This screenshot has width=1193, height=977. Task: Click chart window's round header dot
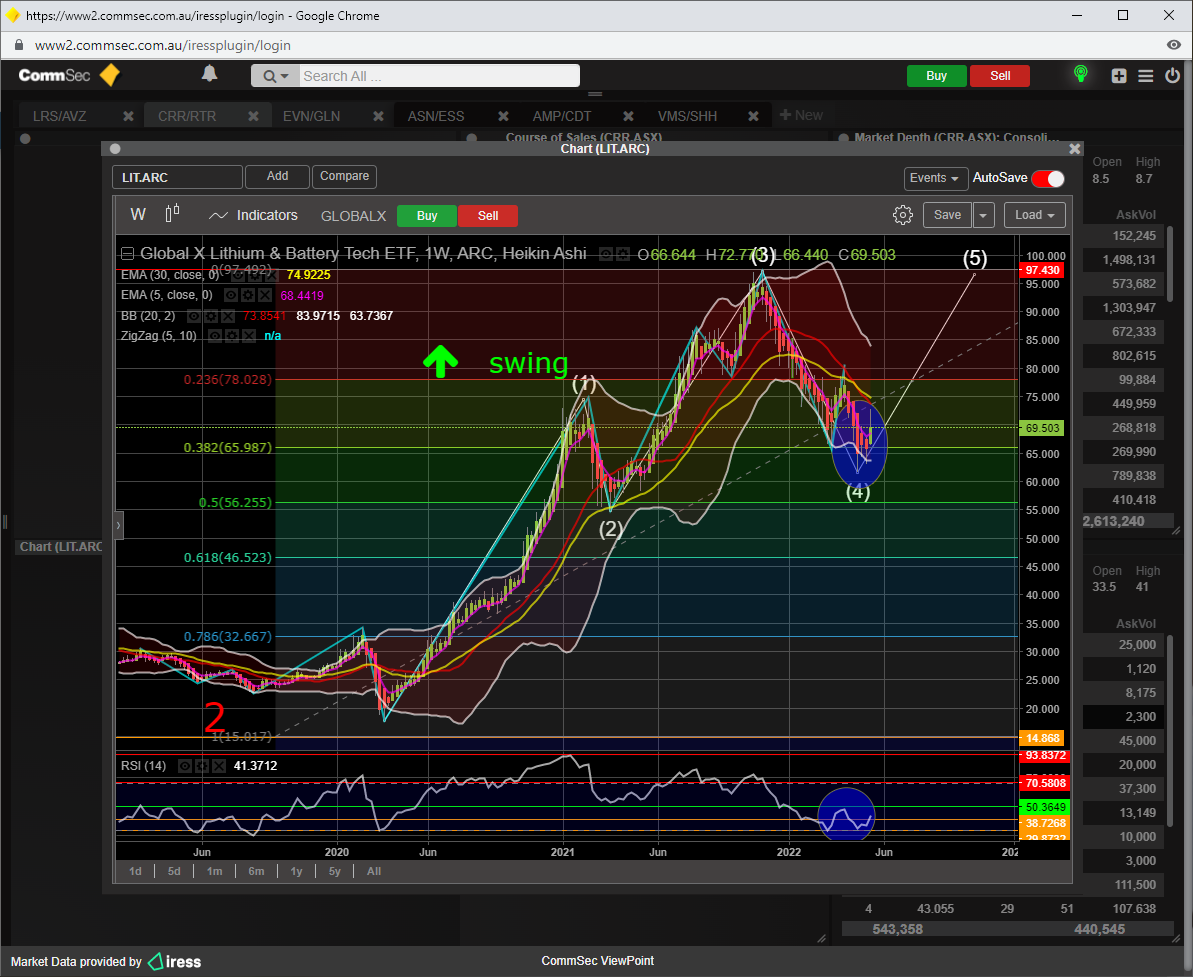pyautogui.click(x=115, y=149)
